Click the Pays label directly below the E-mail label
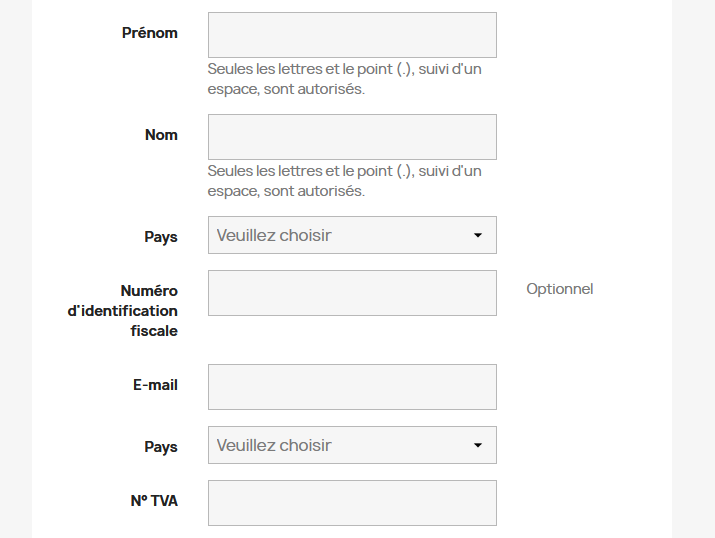 click(x=161, y=447)
